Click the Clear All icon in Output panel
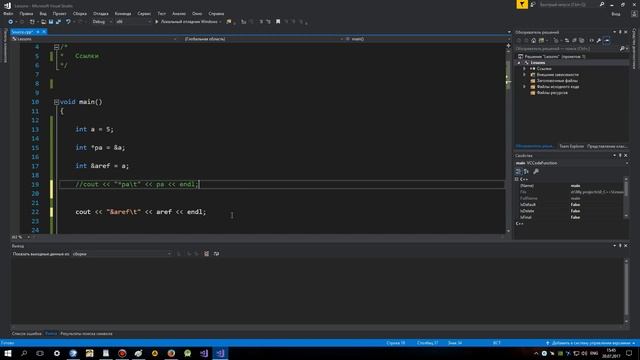 click(207, 254)
